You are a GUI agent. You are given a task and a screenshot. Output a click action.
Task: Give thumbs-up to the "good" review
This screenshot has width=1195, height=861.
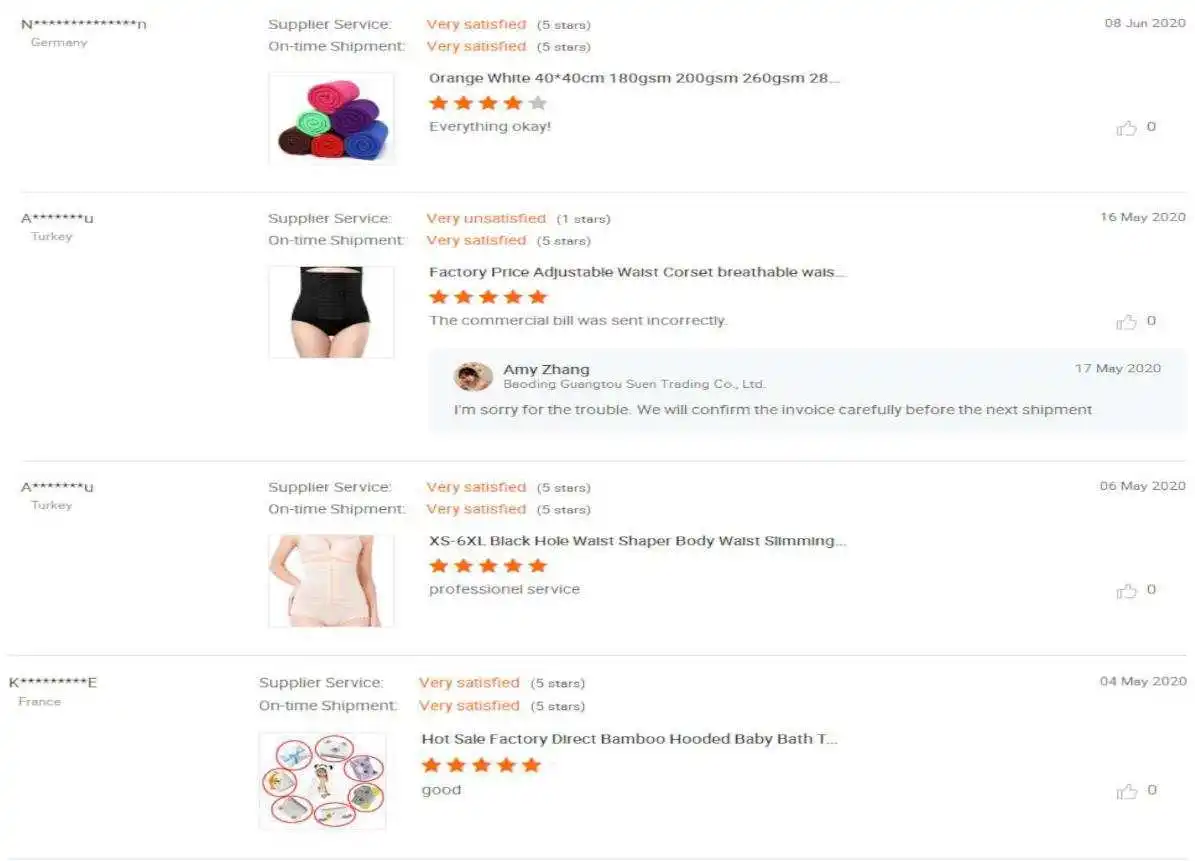click(1126, 792)
